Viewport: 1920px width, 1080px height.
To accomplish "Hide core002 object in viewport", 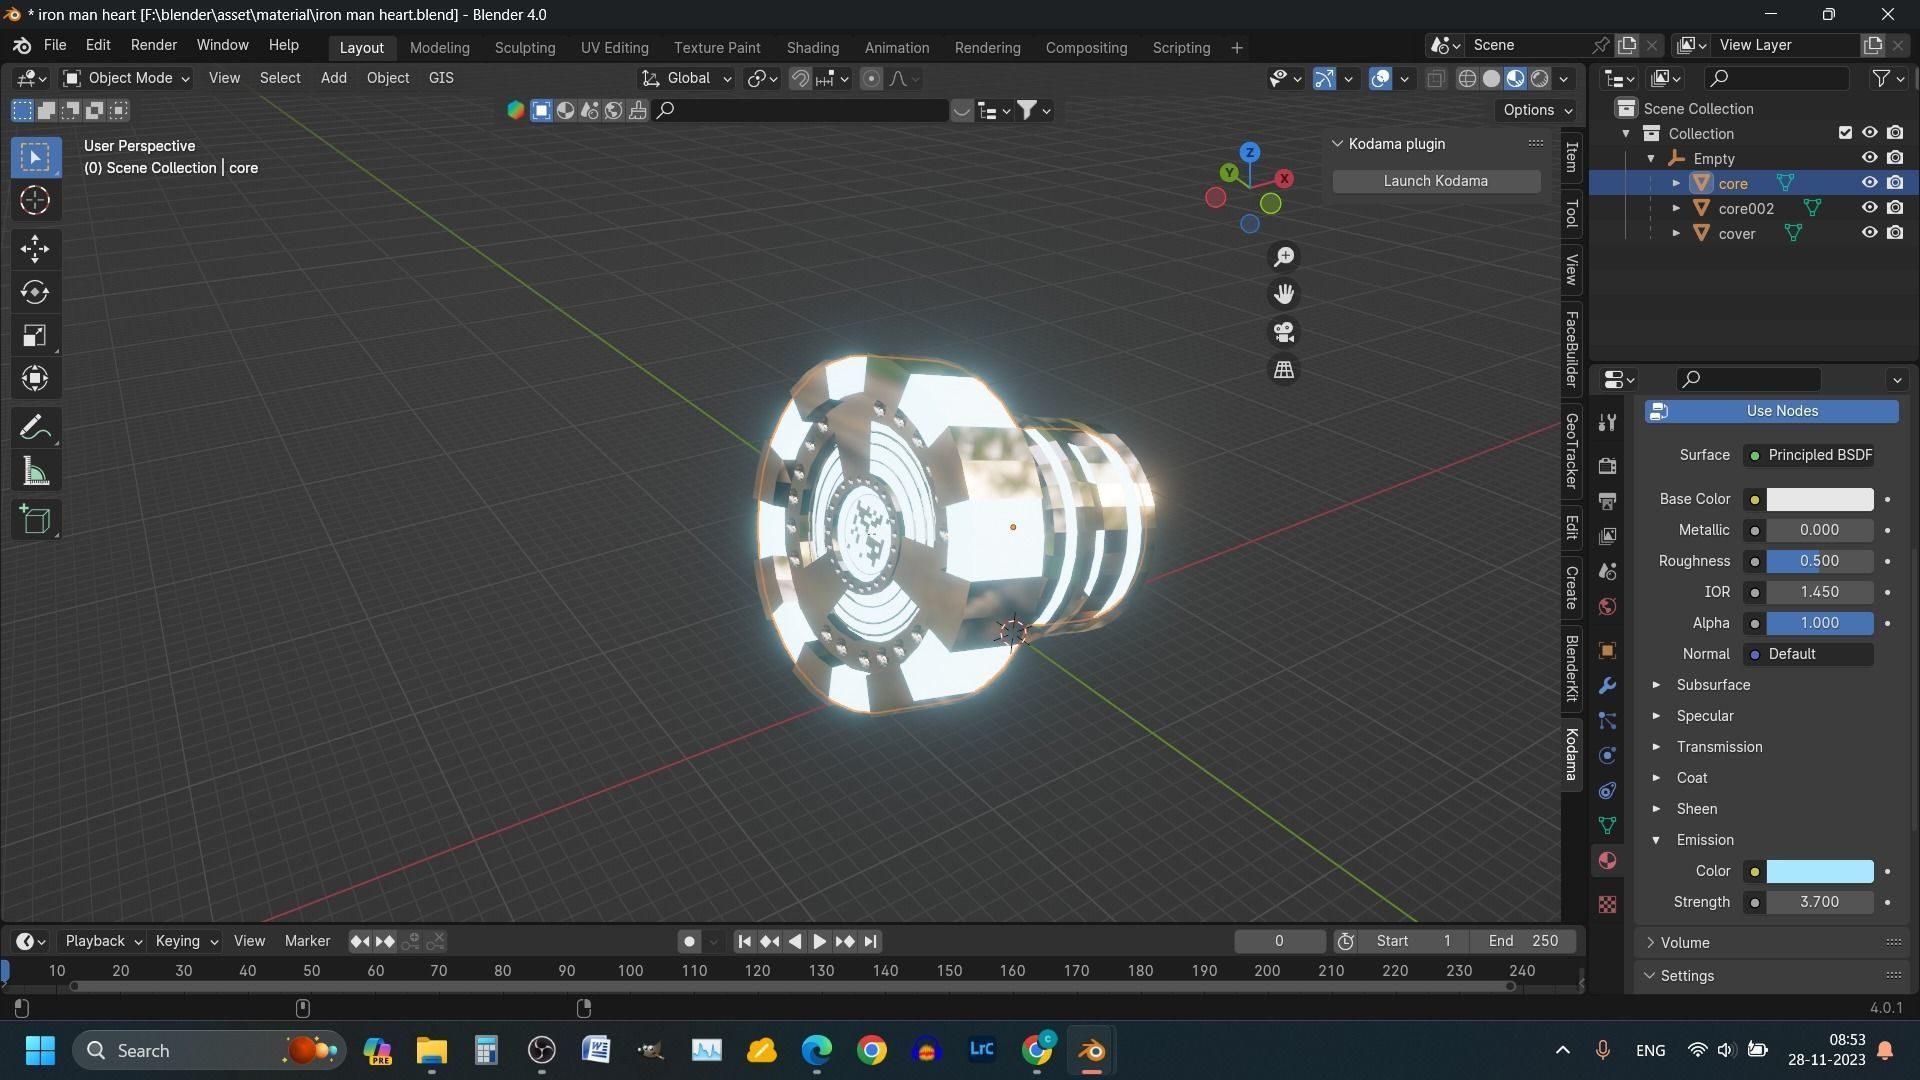I will (x=1869, y=208).
